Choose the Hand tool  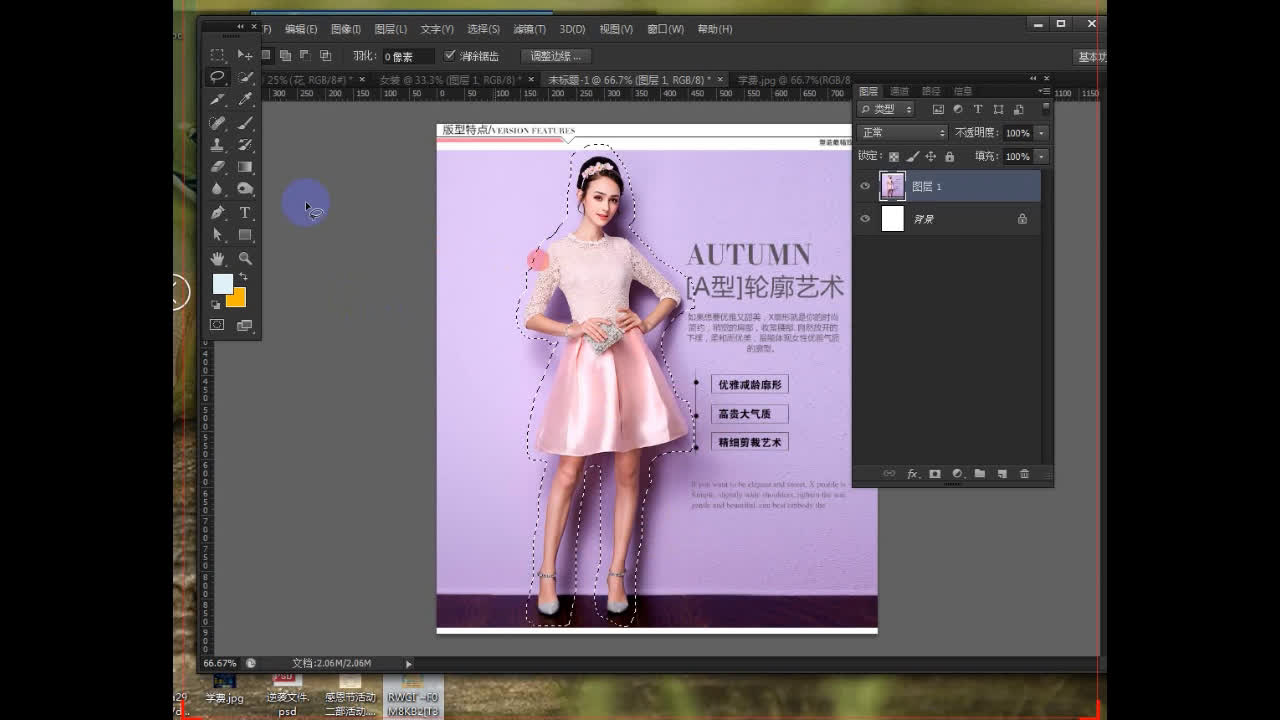point(217,258)
